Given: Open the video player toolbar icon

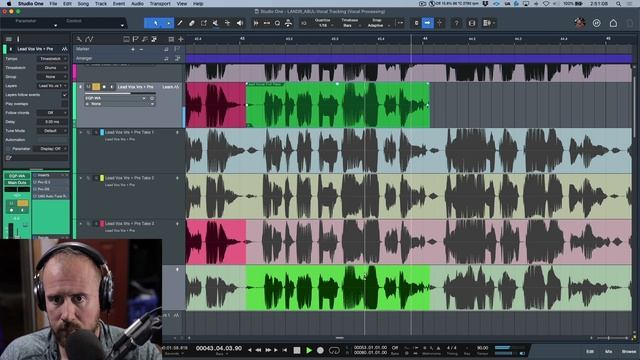Looking at the screenshot, I should click(472, 23).
